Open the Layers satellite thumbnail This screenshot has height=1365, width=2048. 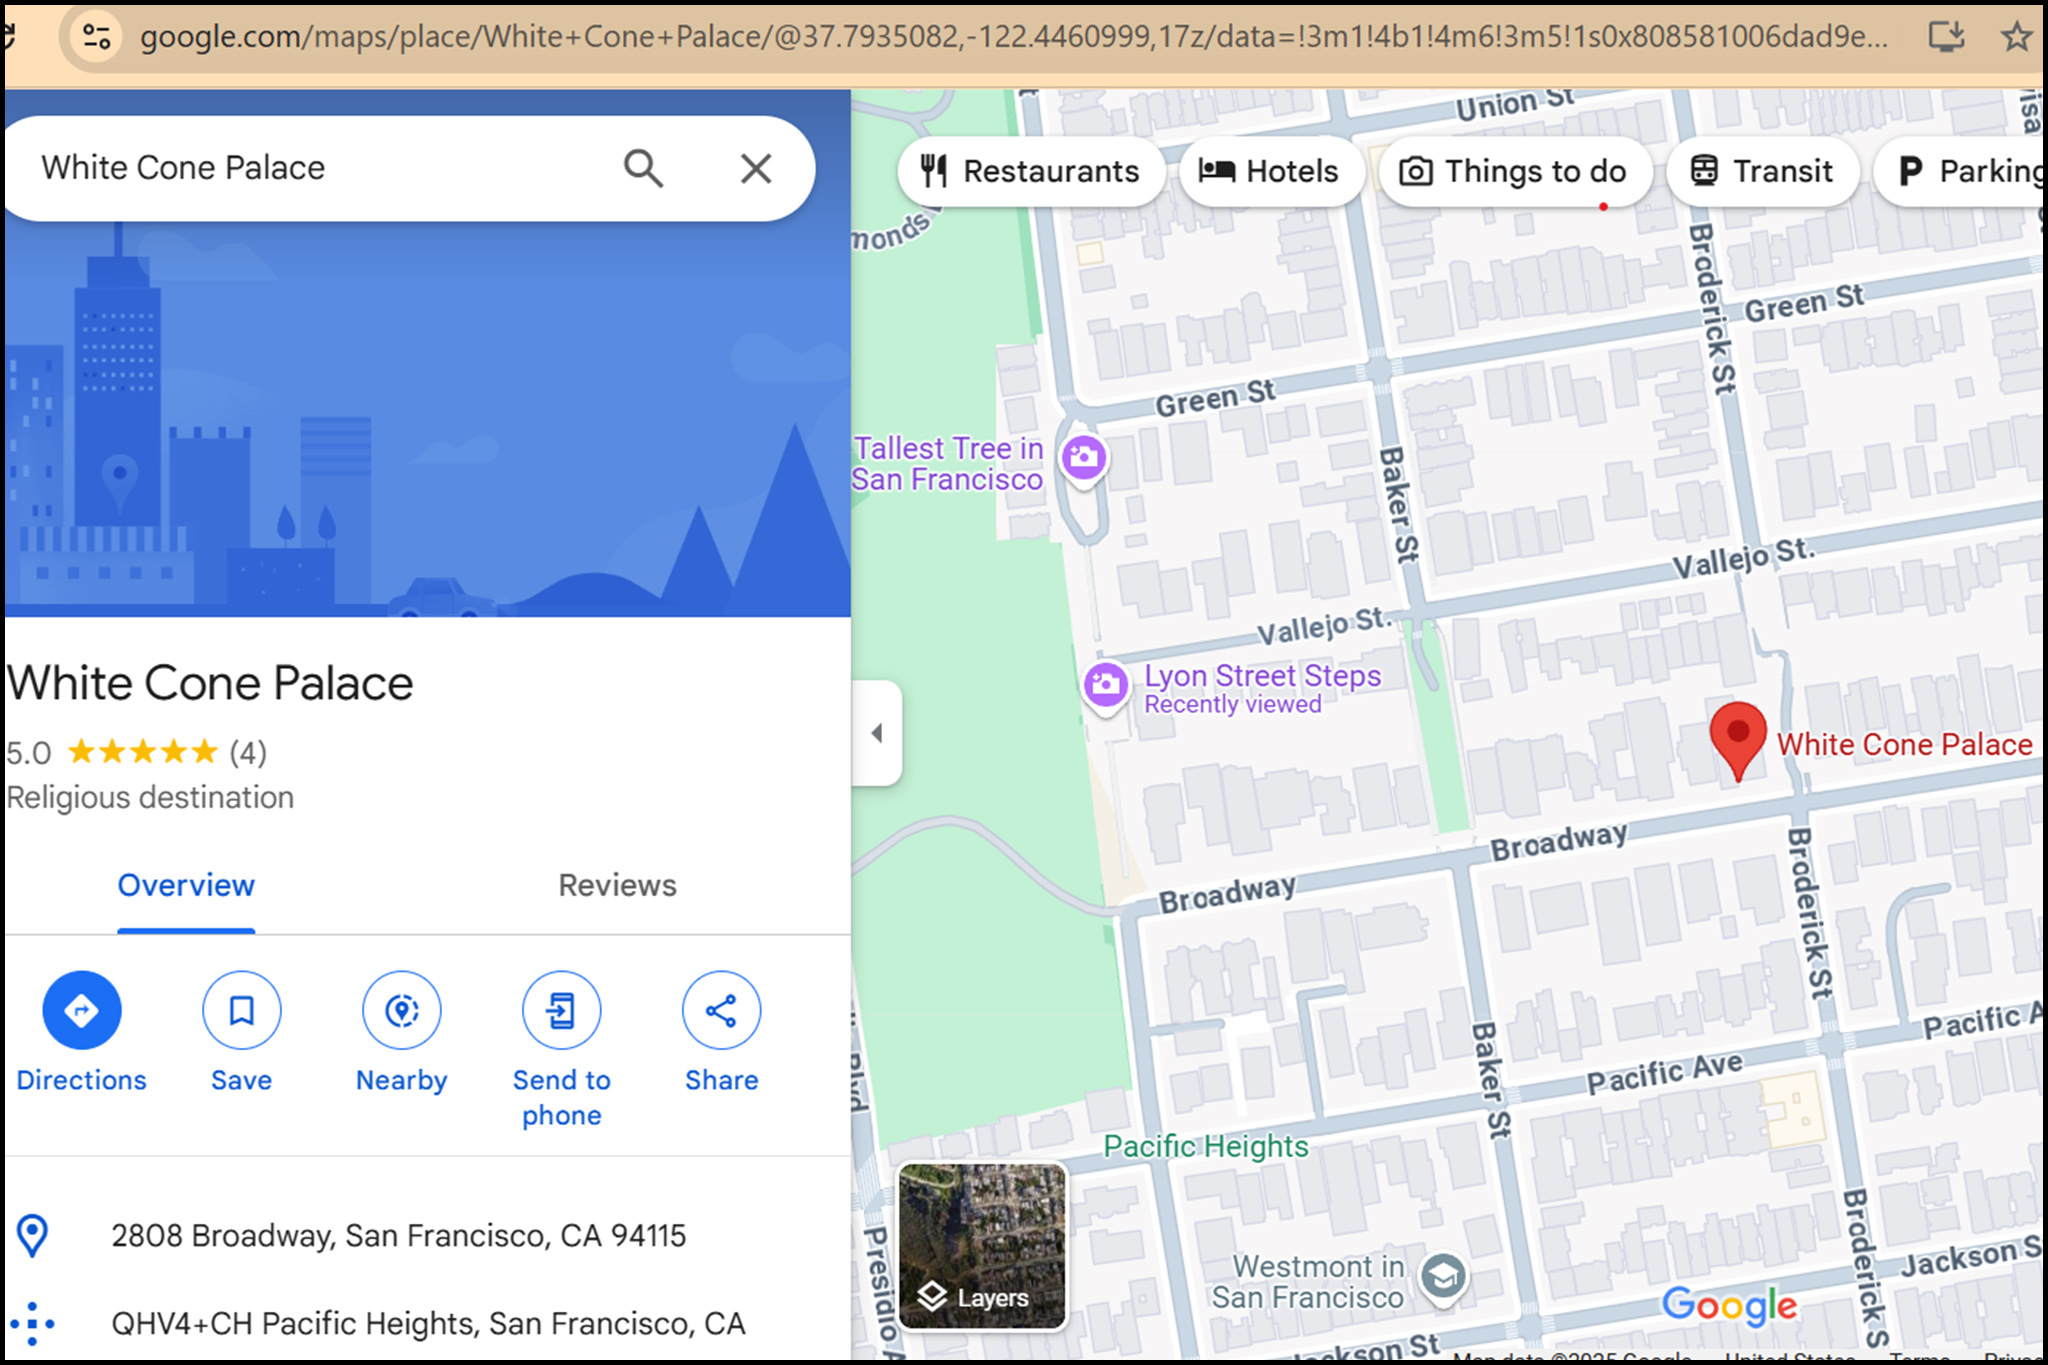coord(982,1246)
